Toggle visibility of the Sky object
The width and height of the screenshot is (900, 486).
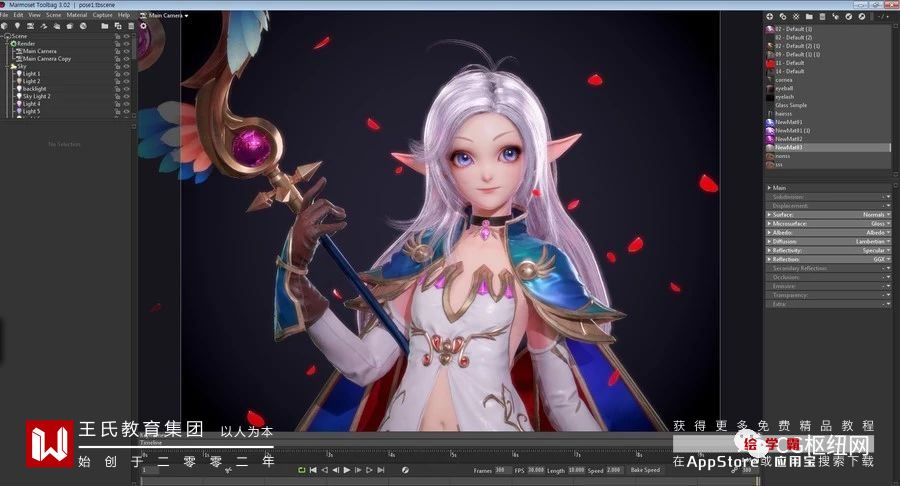click(126, 66)
